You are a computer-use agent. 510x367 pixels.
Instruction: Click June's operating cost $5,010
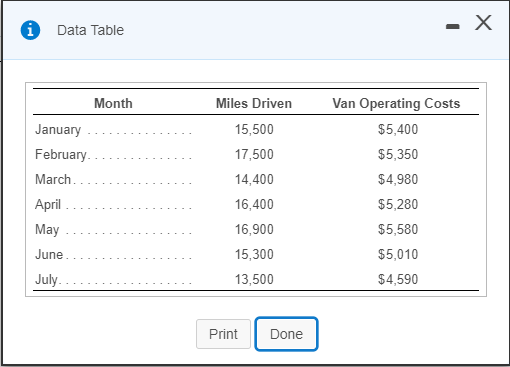pyautogui.click(x=398, y=254)
